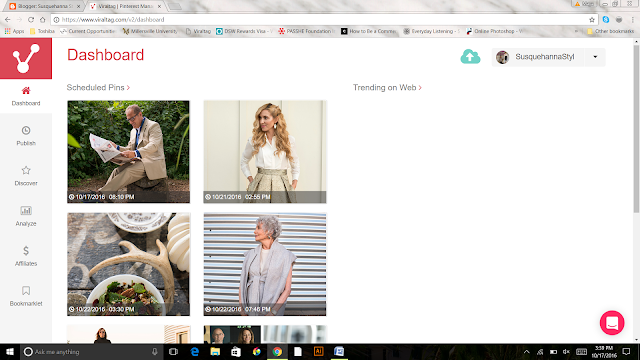Open the Affiliates dollar icon
640x360 pixels.
pos(26,251)
